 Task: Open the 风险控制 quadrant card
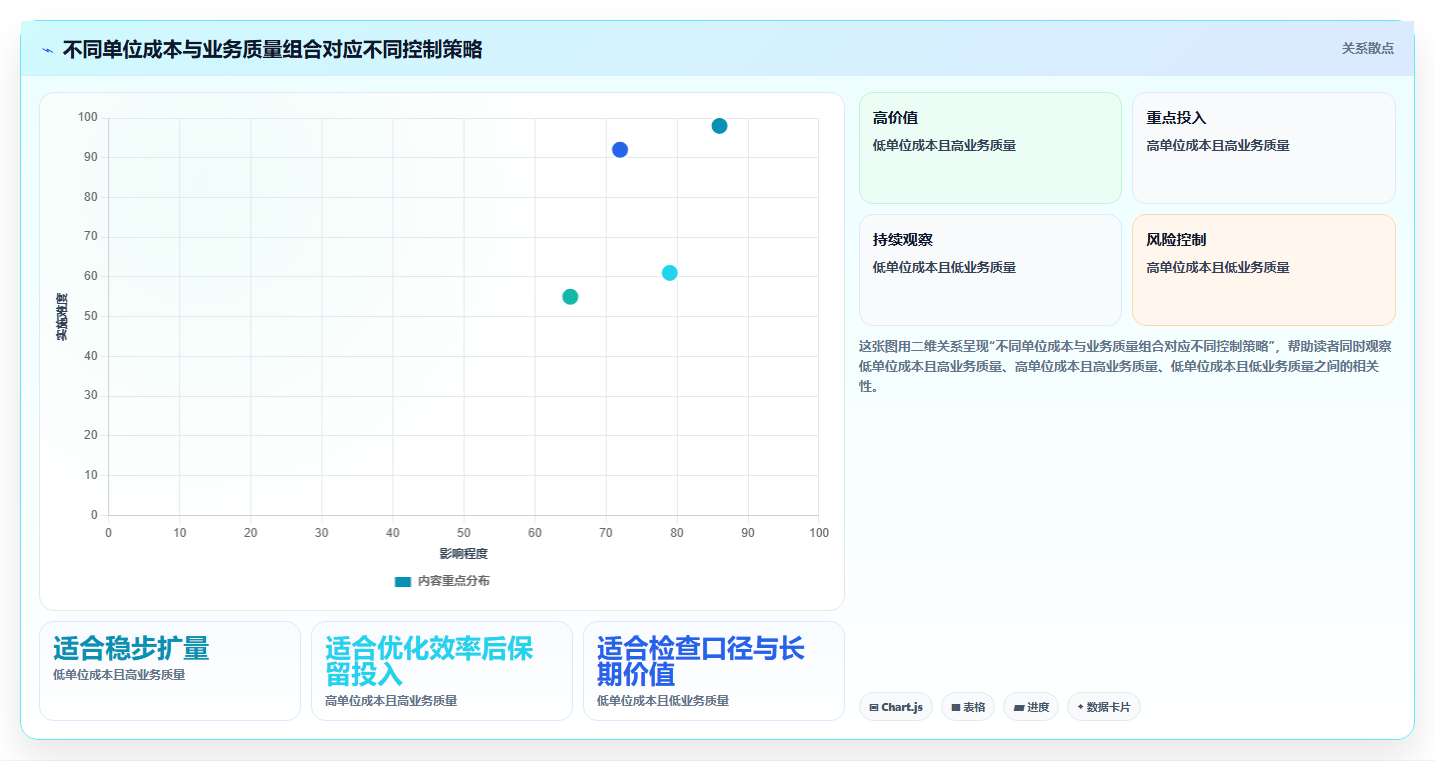(1264, 270)
